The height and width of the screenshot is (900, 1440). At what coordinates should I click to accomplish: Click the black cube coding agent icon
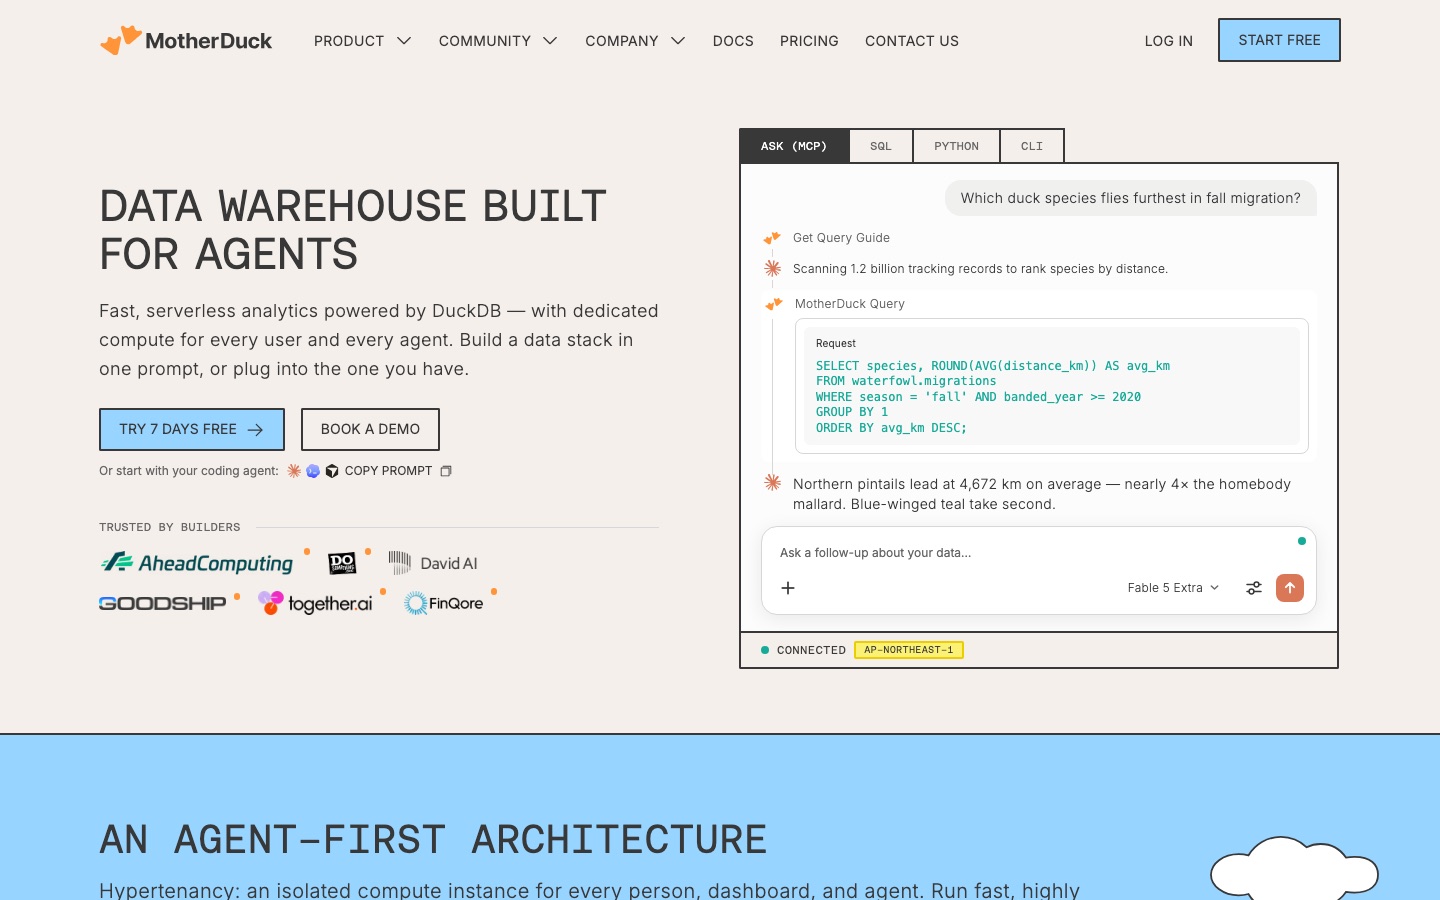[332, 471]
